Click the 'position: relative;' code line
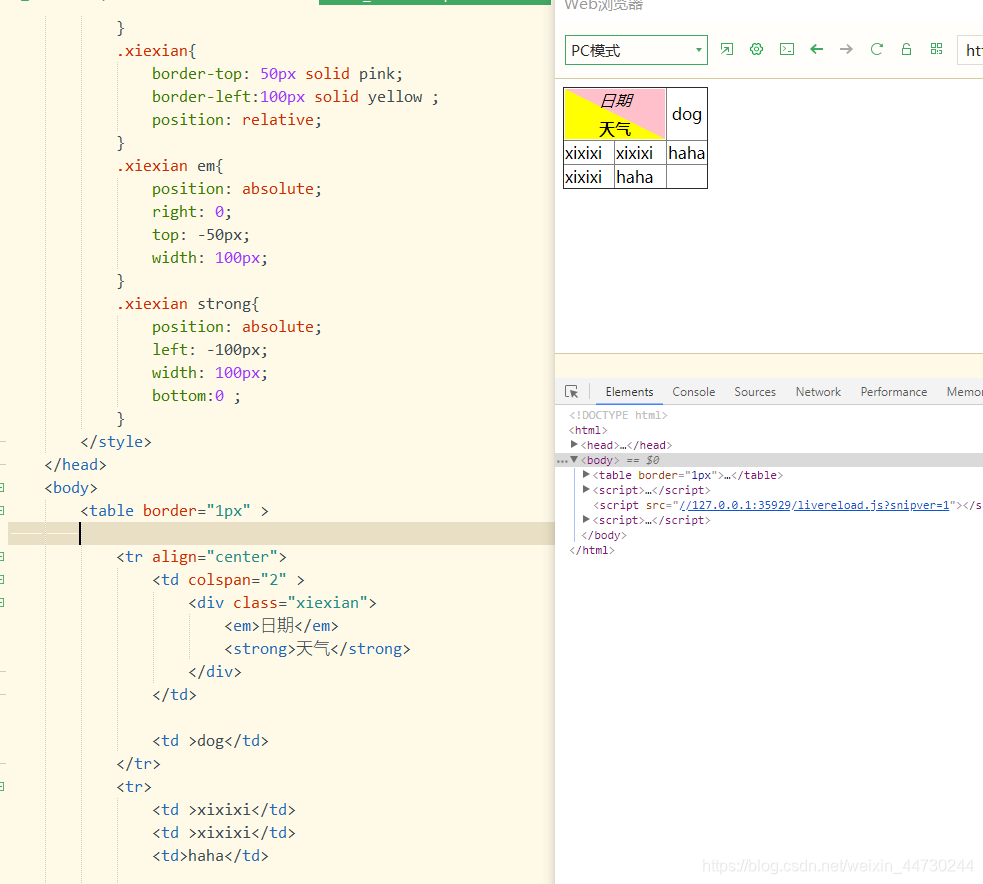Viewport: 983px width, 884px height. coord(236,120)
